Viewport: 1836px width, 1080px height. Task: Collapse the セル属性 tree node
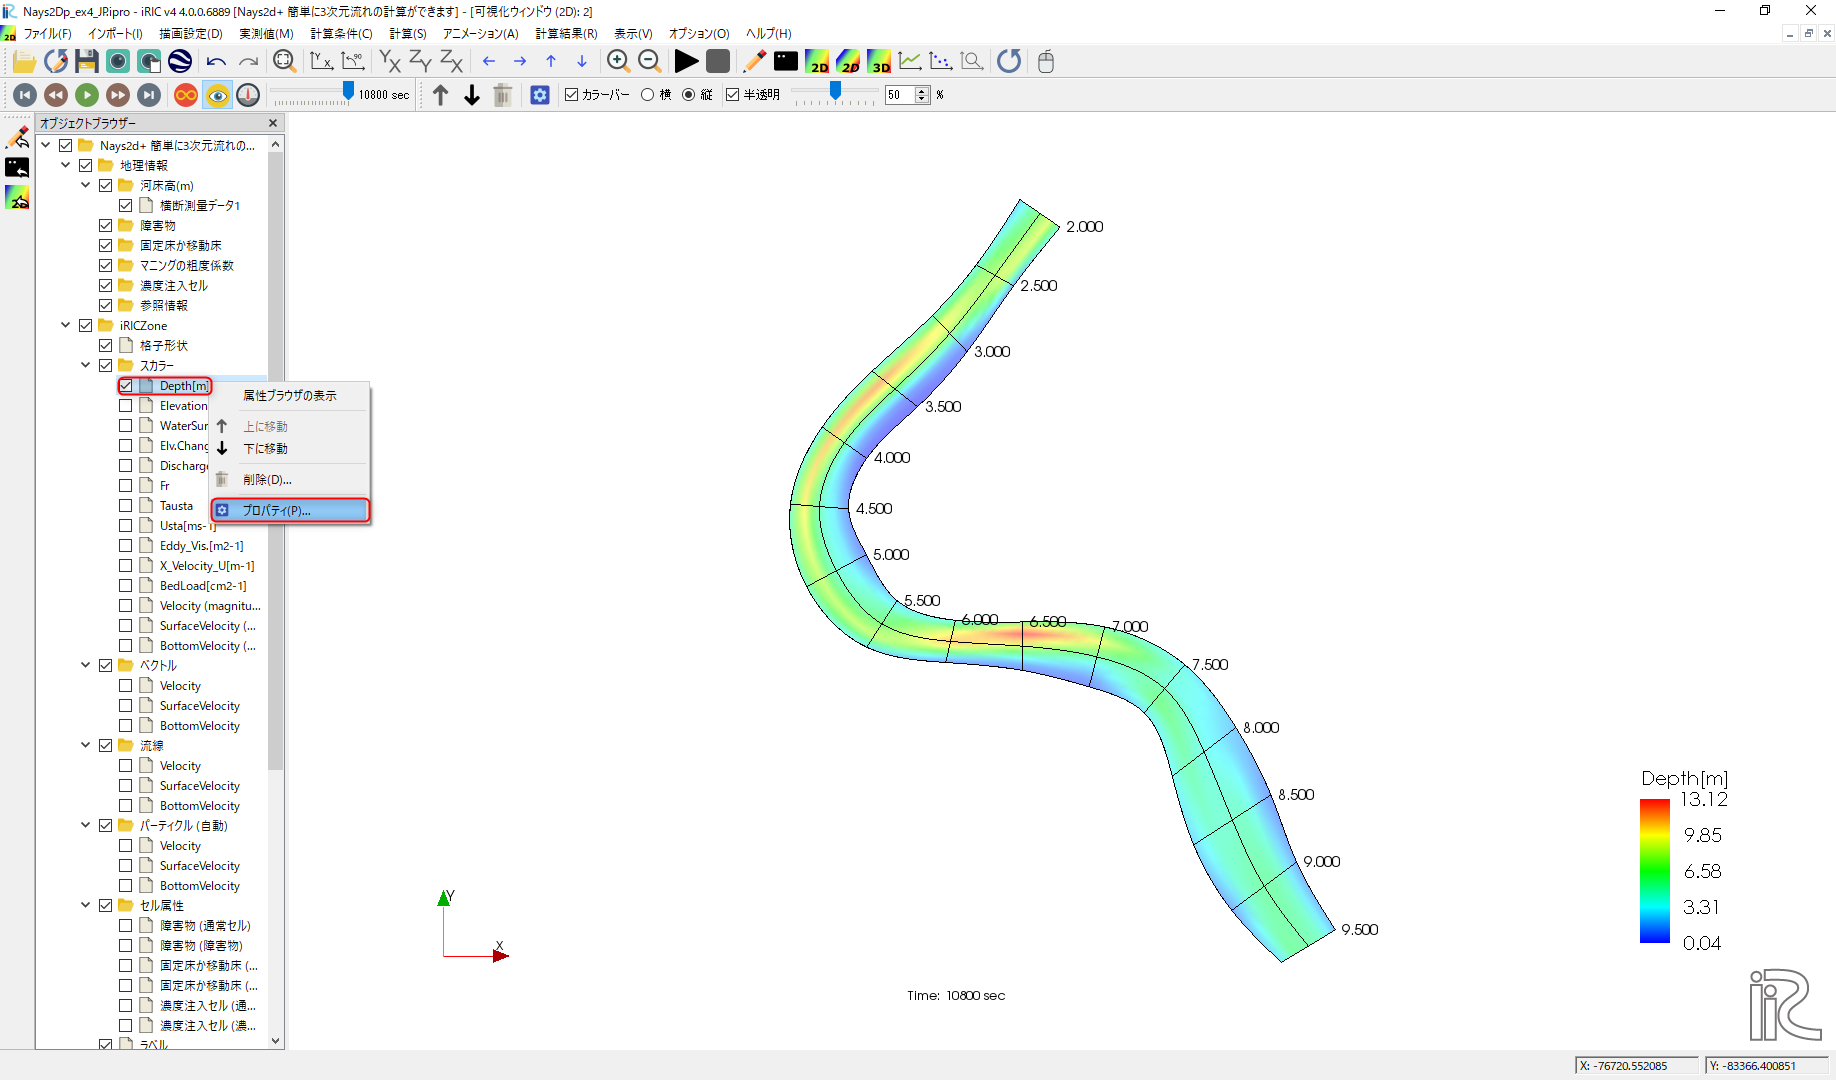[86, 905]
